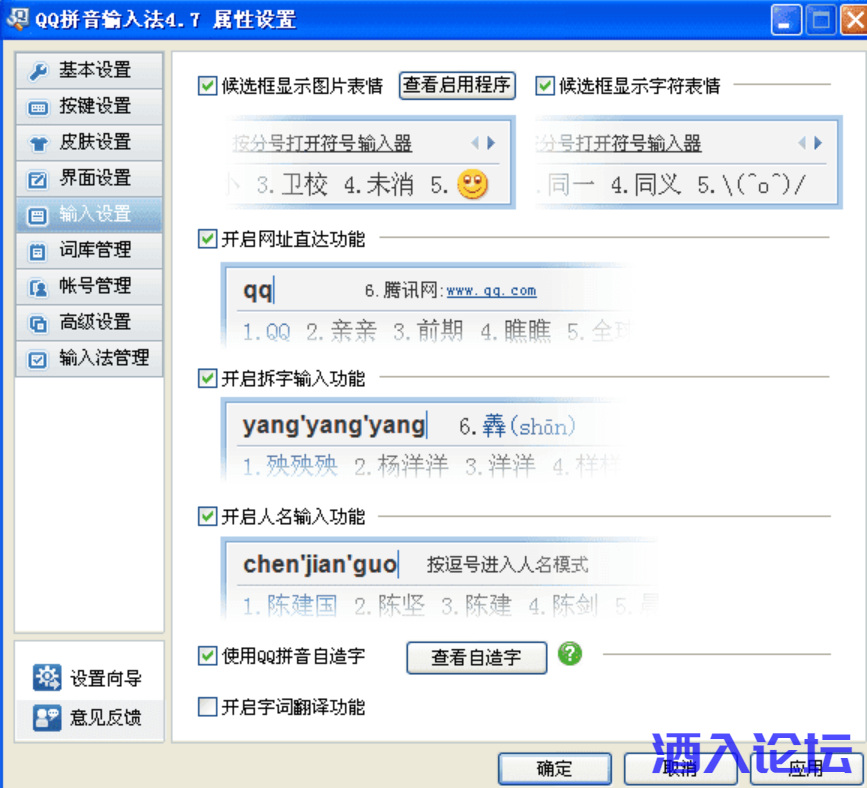867x788 pixels.
Task: Click right arrow in picture emoticon preview
Action: 491,143
